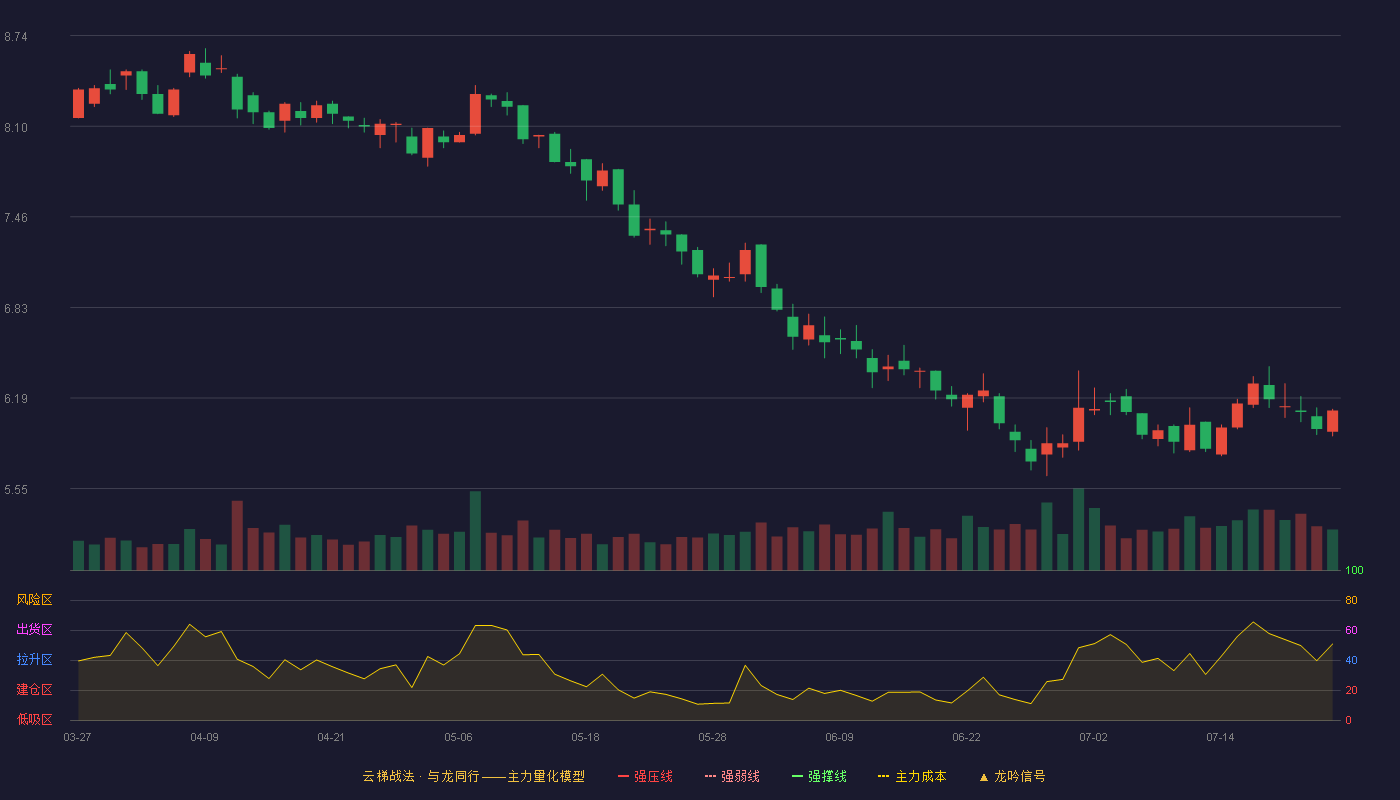This screenshot has width=1400, height=800.
Task: Select the 拉升区 zone label
Action: [34, 660]
